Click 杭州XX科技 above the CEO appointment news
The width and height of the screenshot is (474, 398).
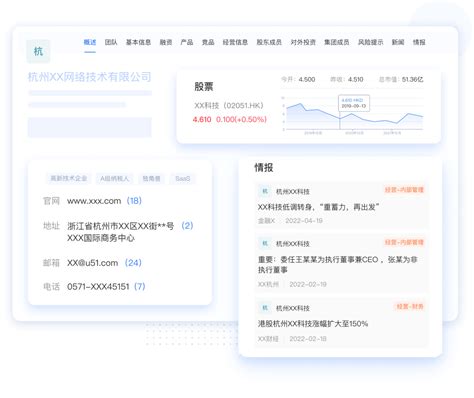coord(293,244)
